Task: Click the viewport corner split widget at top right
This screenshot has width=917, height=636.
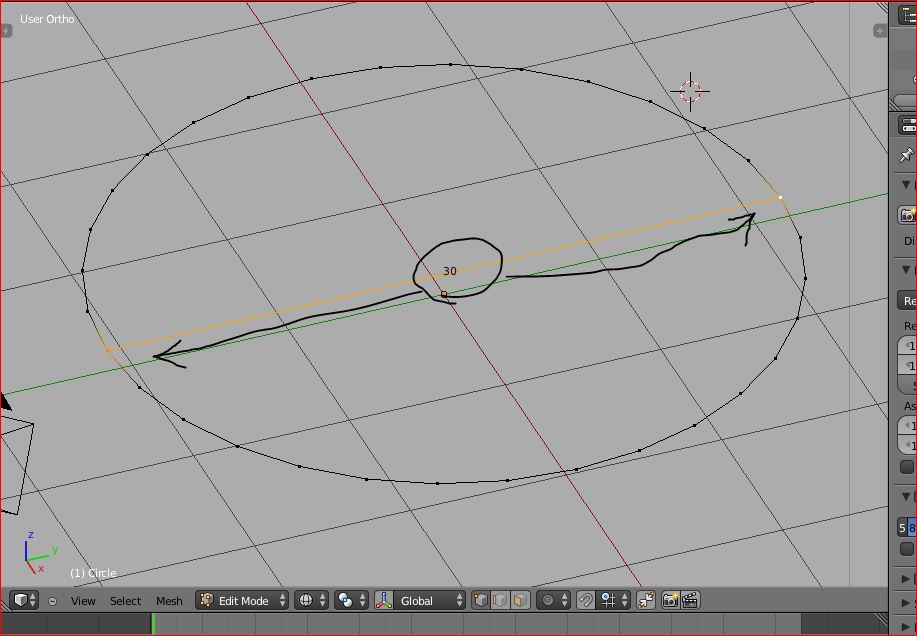Action: coord(882,8)
